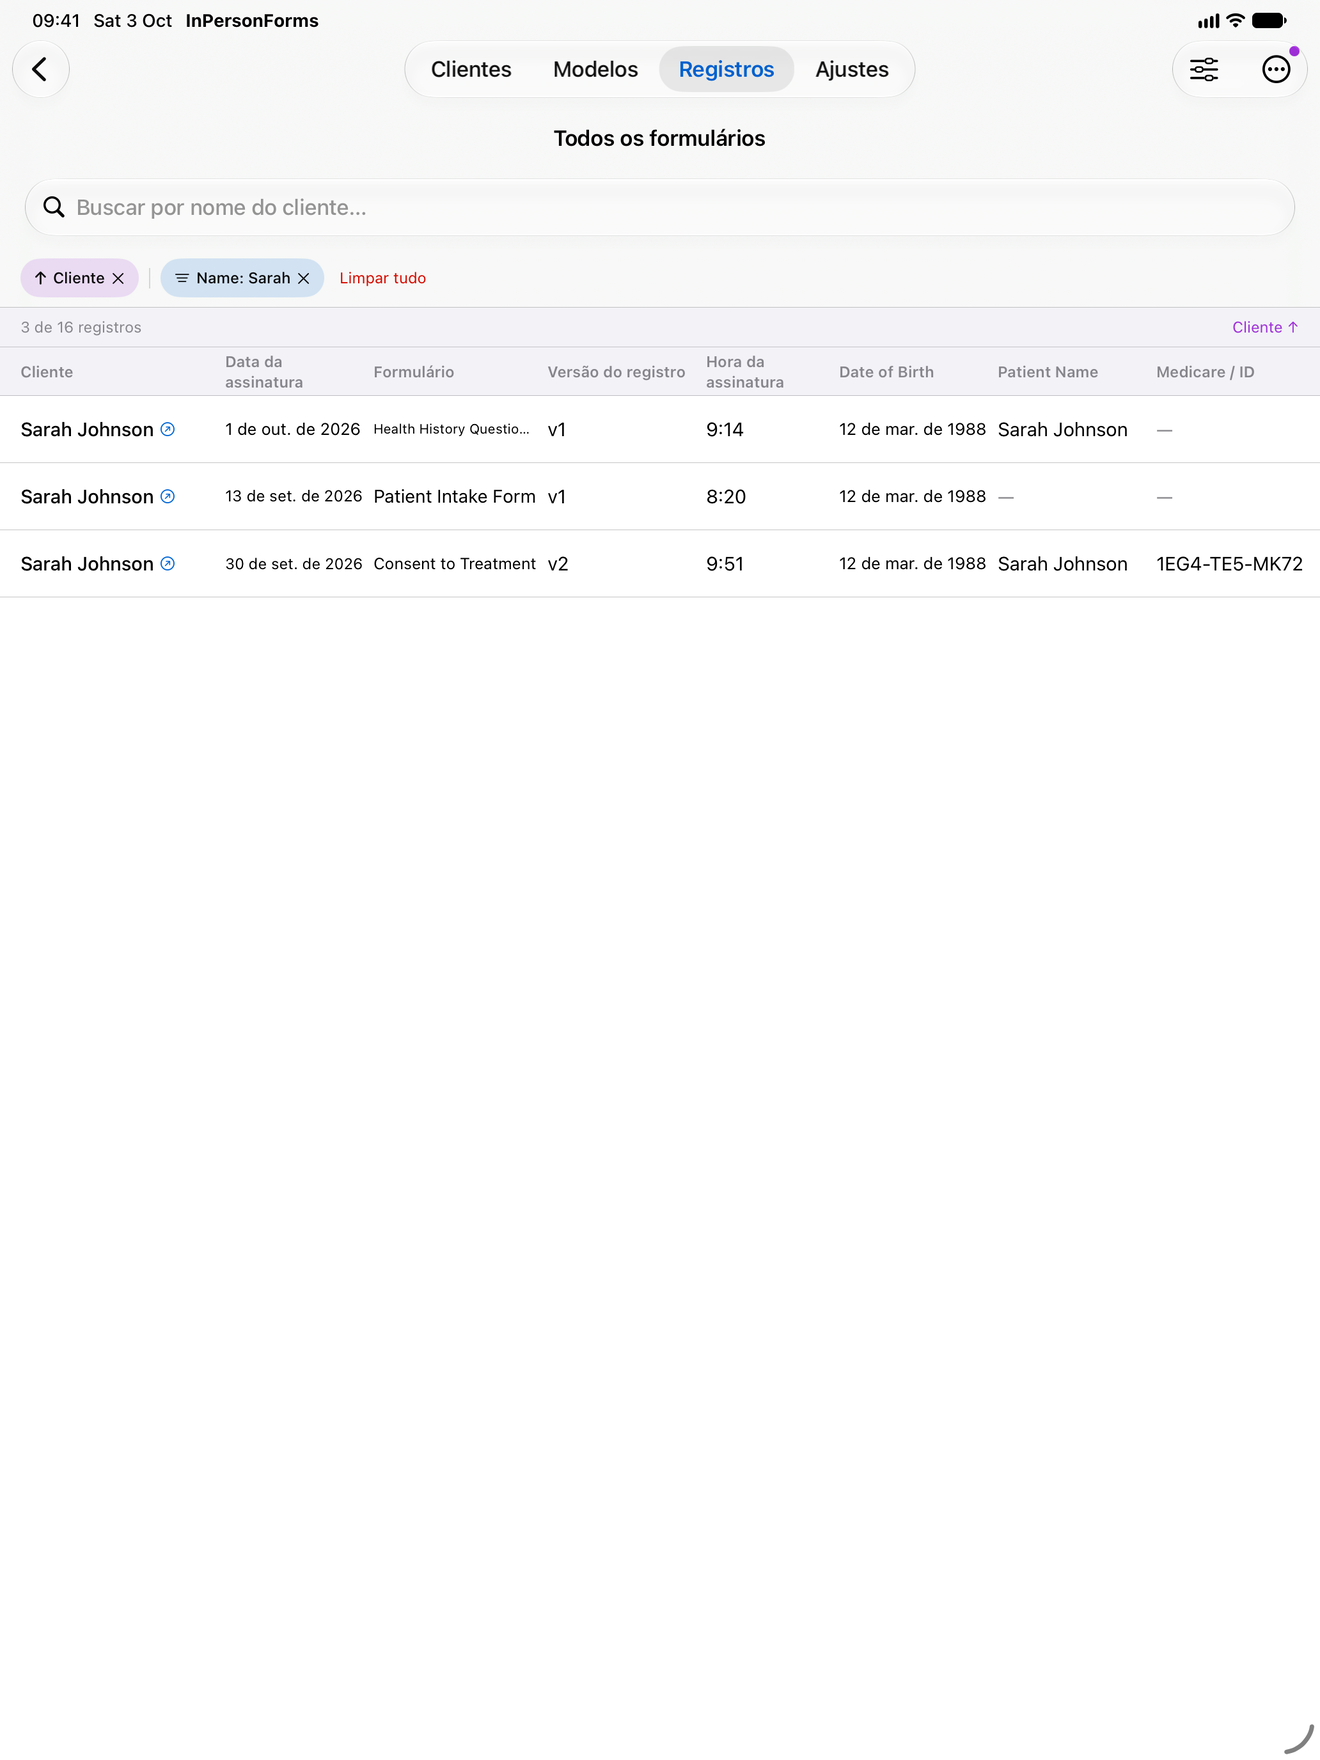Click the date 30 de set. de 2026

point(294,564)
